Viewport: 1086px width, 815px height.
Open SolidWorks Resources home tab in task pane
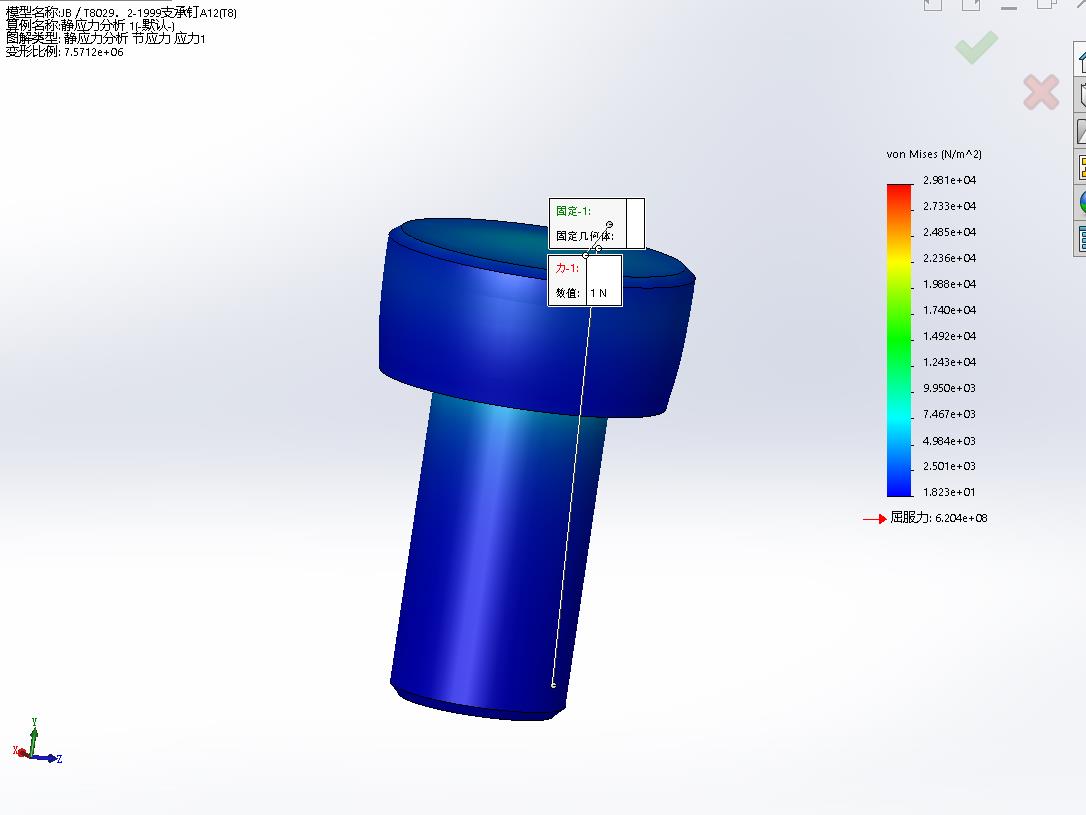tap(1080, 60)
